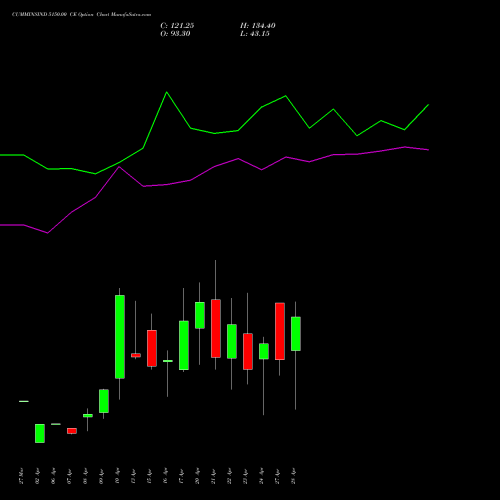Select the last green candle on 28 Apr
Image resolution: width=500 pixels, height=500 pixels.
(x=296, y=334)
